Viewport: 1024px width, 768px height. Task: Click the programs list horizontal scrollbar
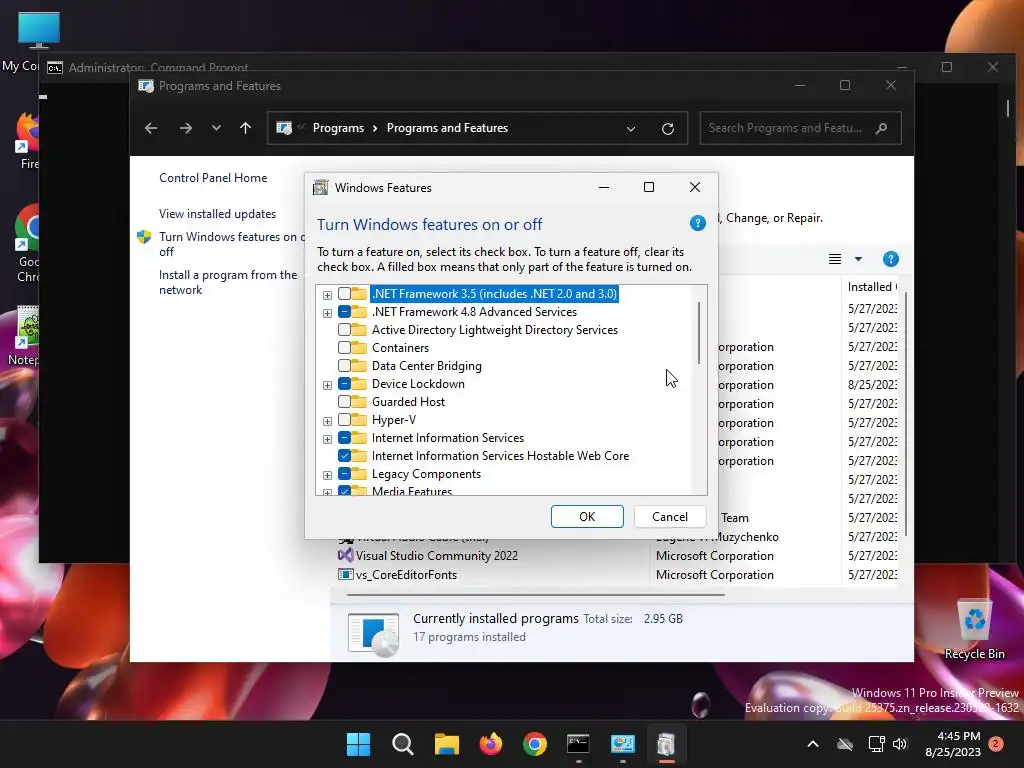pos(536,595)
